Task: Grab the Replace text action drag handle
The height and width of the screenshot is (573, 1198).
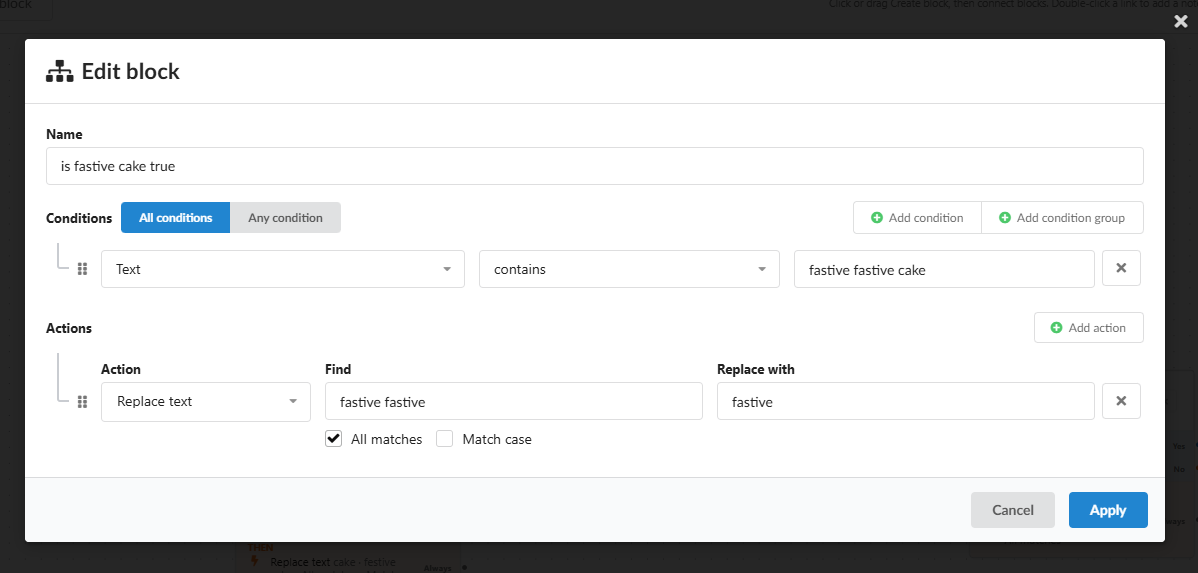Action: tap(83, 401)
